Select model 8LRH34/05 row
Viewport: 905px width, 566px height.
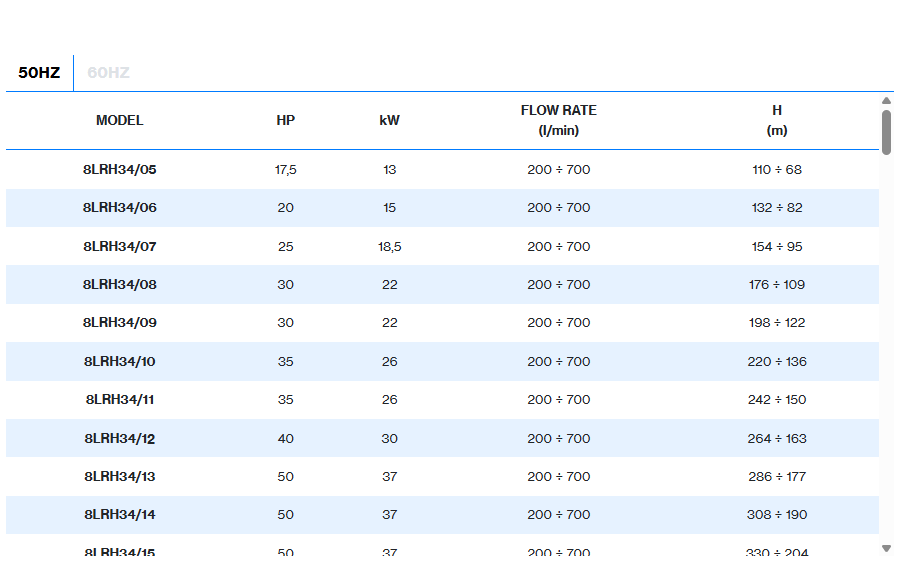[x=119, y=170]
